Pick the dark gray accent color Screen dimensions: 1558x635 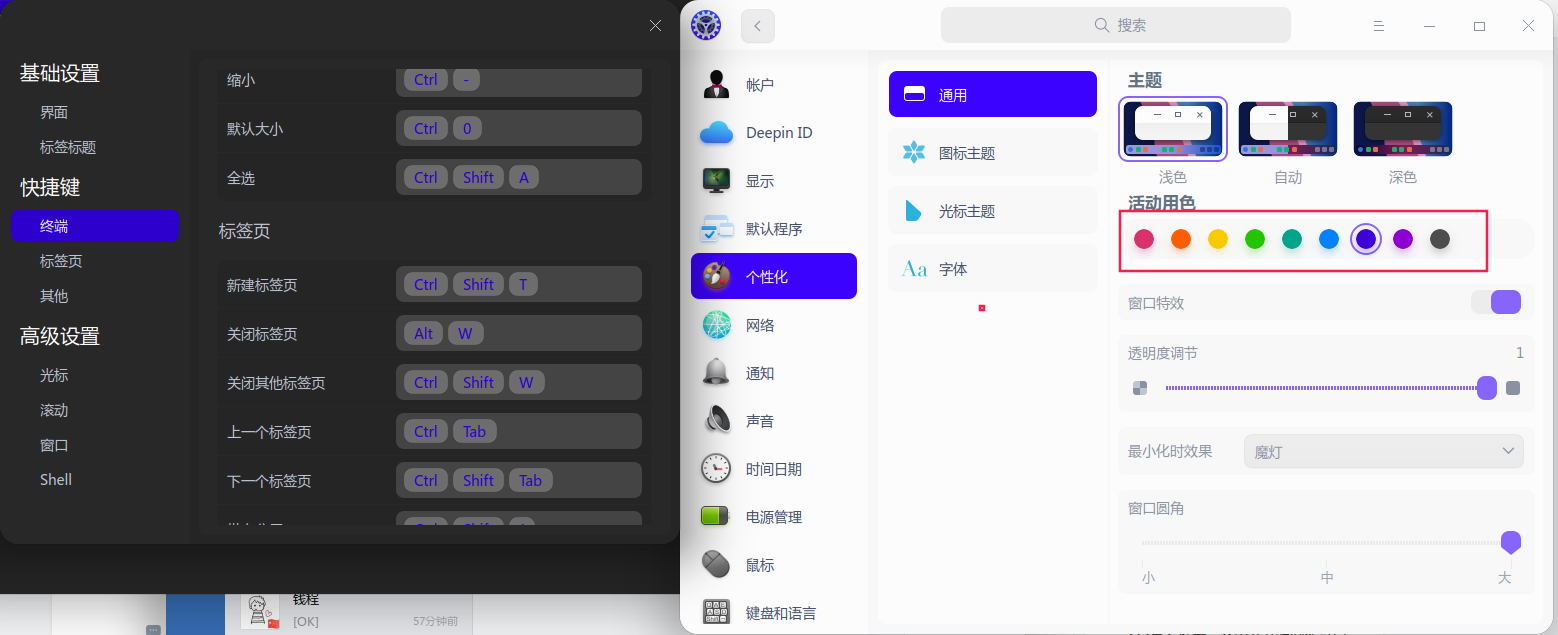[1440, 239]
